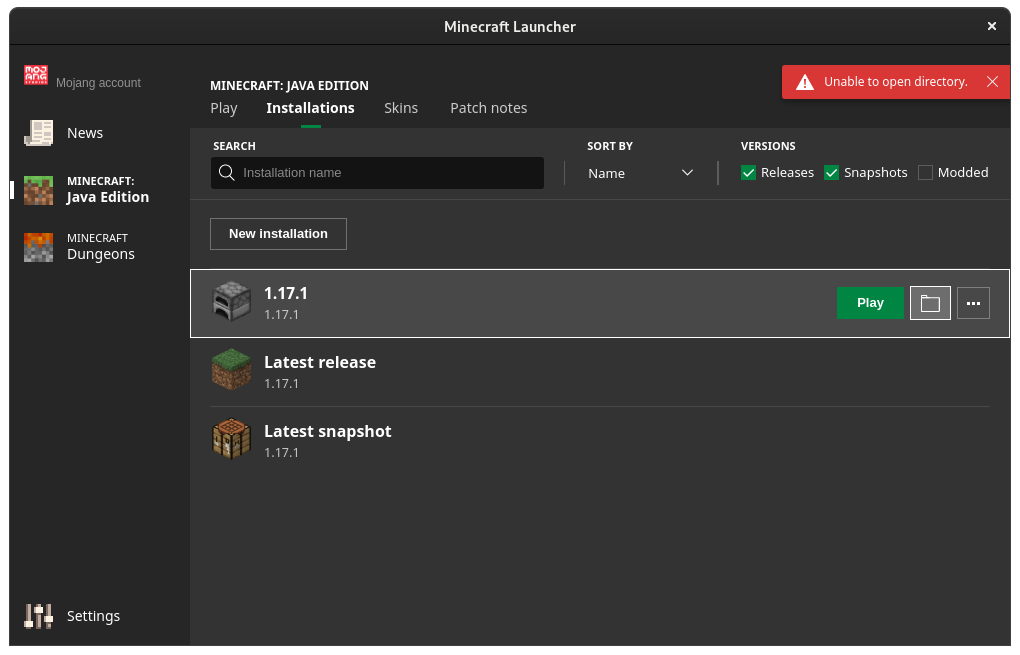Open folder for the 1.17.1 installation
This screenshot has height=655, width=1020.
[930, 303]
